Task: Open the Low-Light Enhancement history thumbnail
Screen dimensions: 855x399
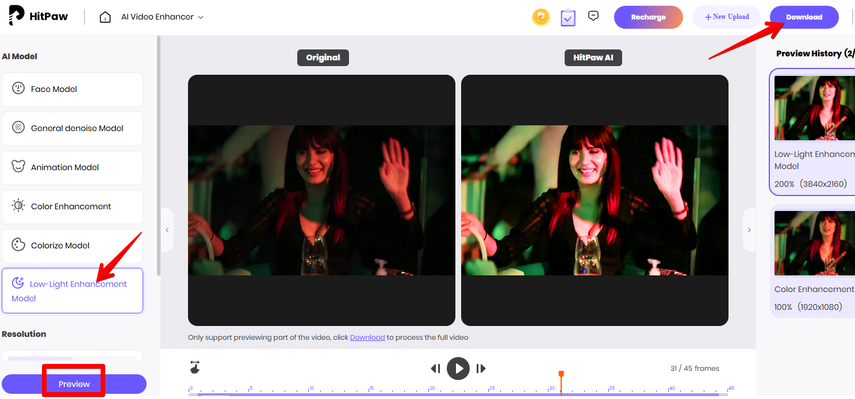Action: pyautogui.click(x=814, y=108)
